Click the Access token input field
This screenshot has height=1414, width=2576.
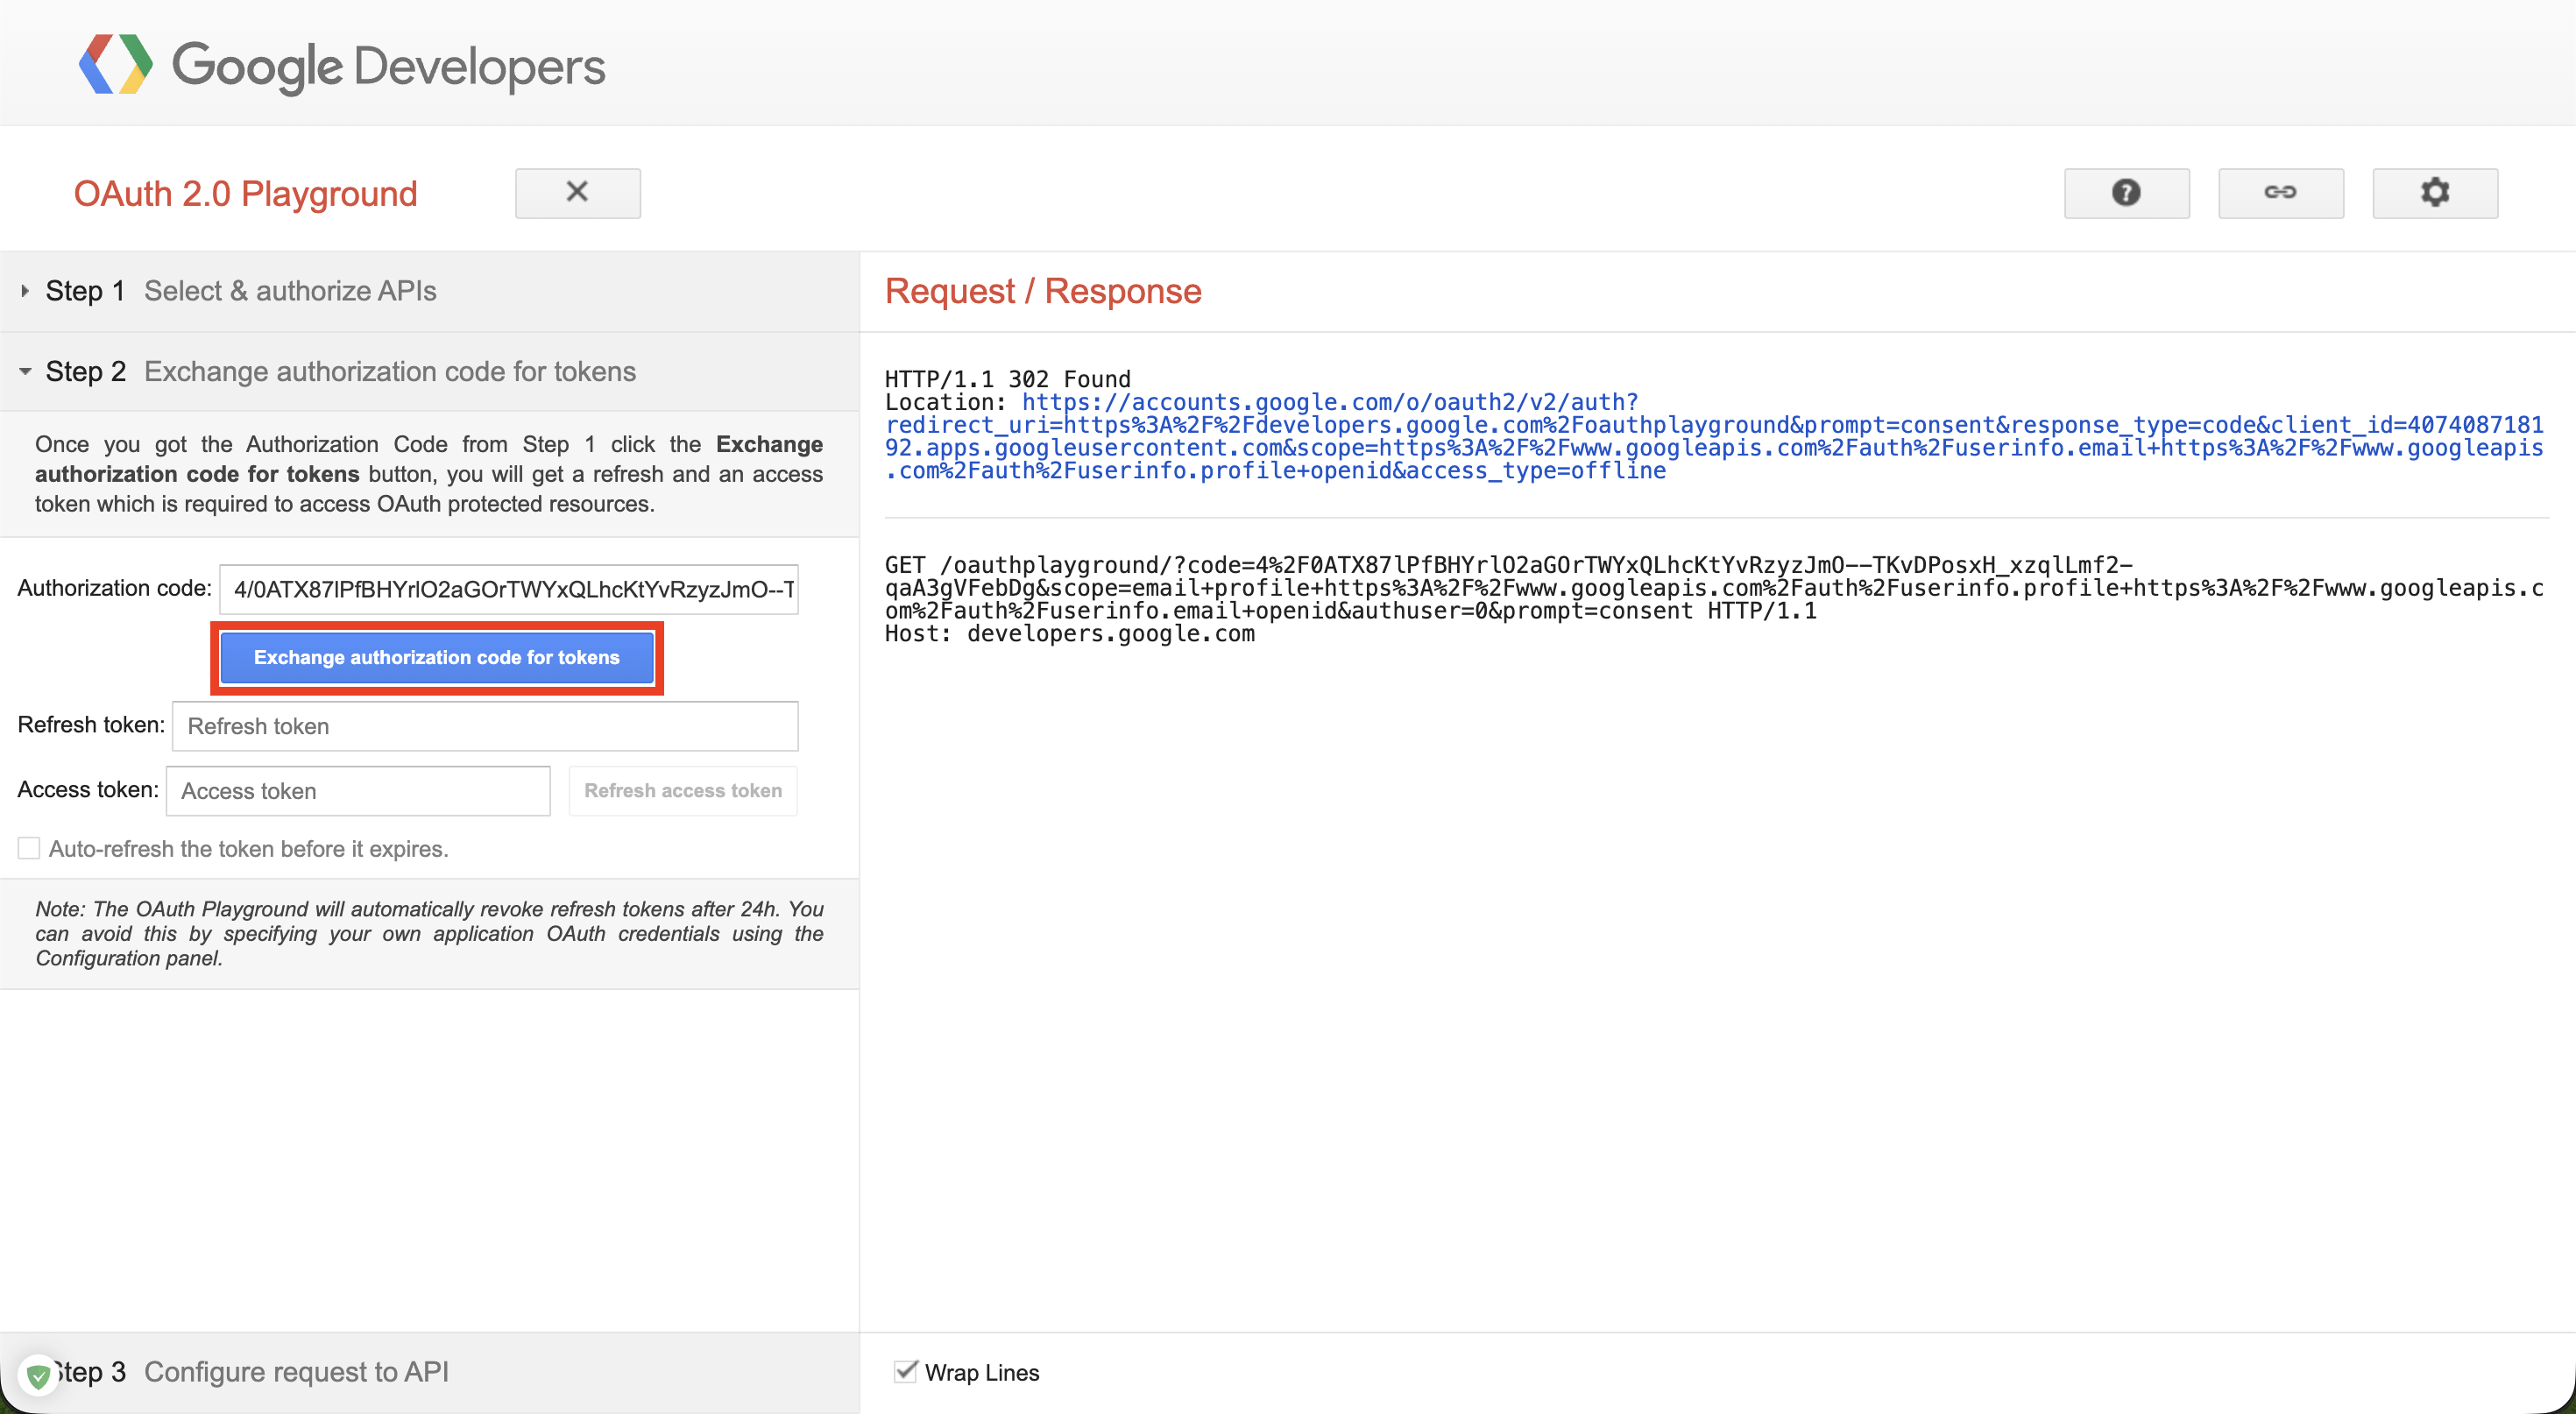click(357, 790)
